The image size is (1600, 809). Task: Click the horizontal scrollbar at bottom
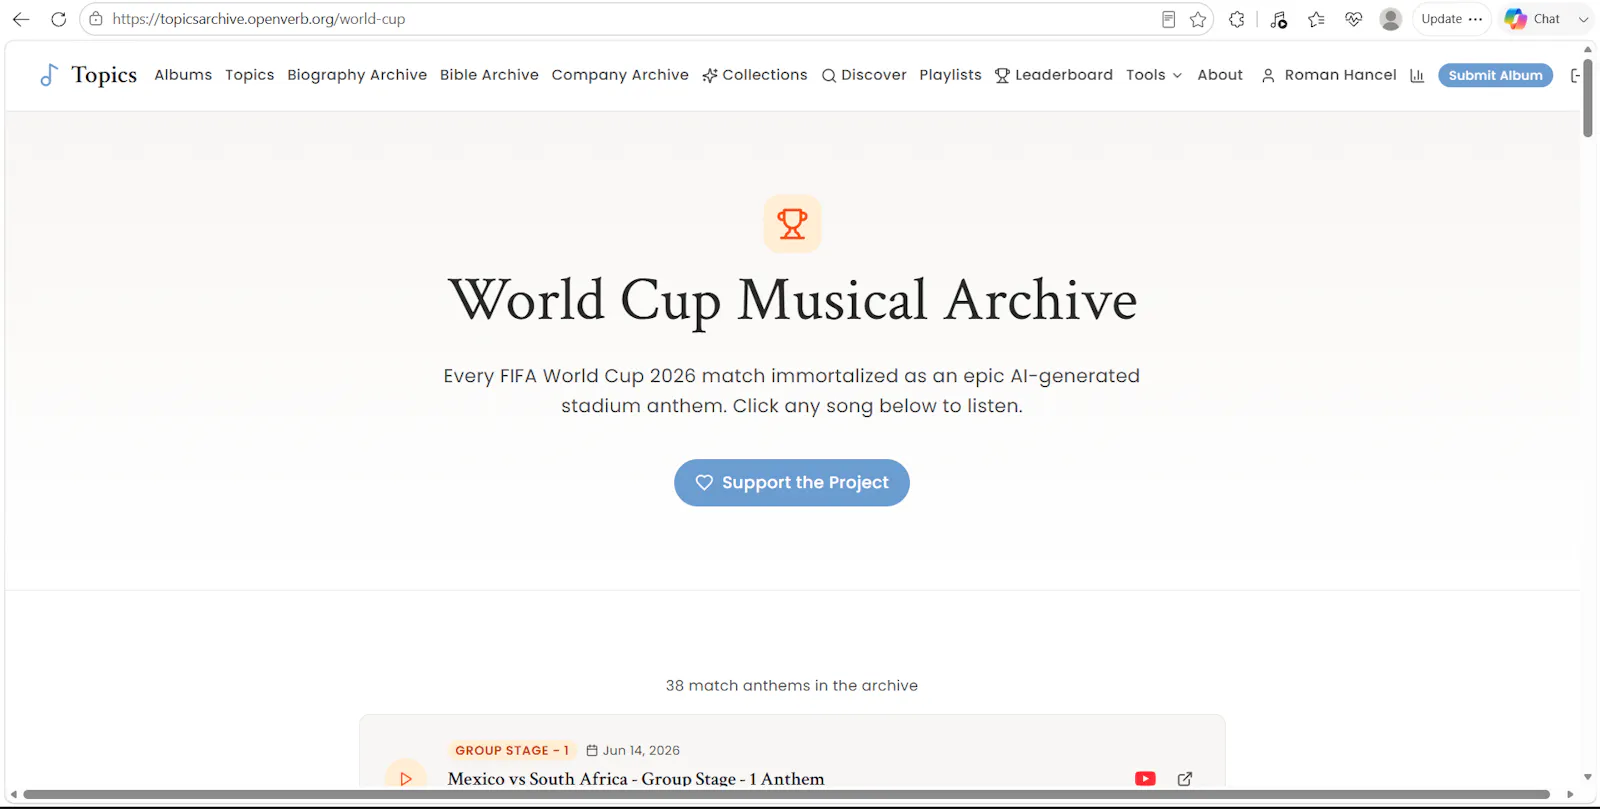[x=786, y=795]
